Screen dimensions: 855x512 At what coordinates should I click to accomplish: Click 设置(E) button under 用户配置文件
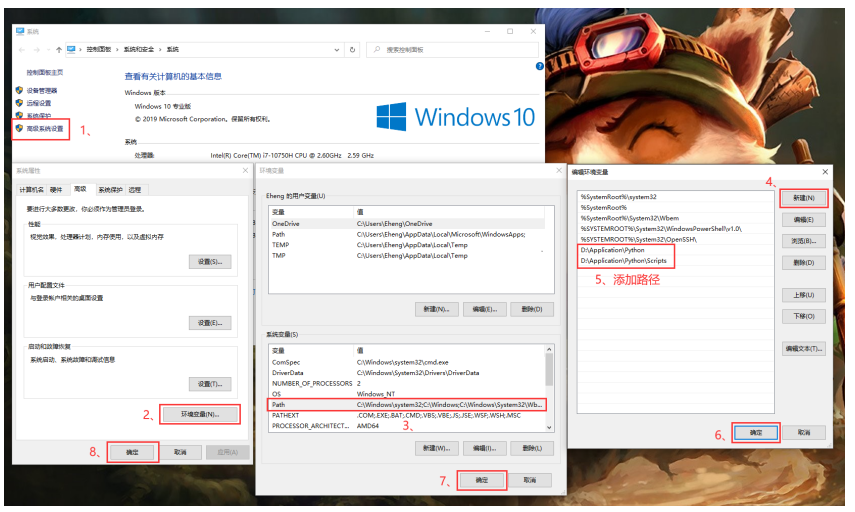pyautogui.click(x=210, y=323)
